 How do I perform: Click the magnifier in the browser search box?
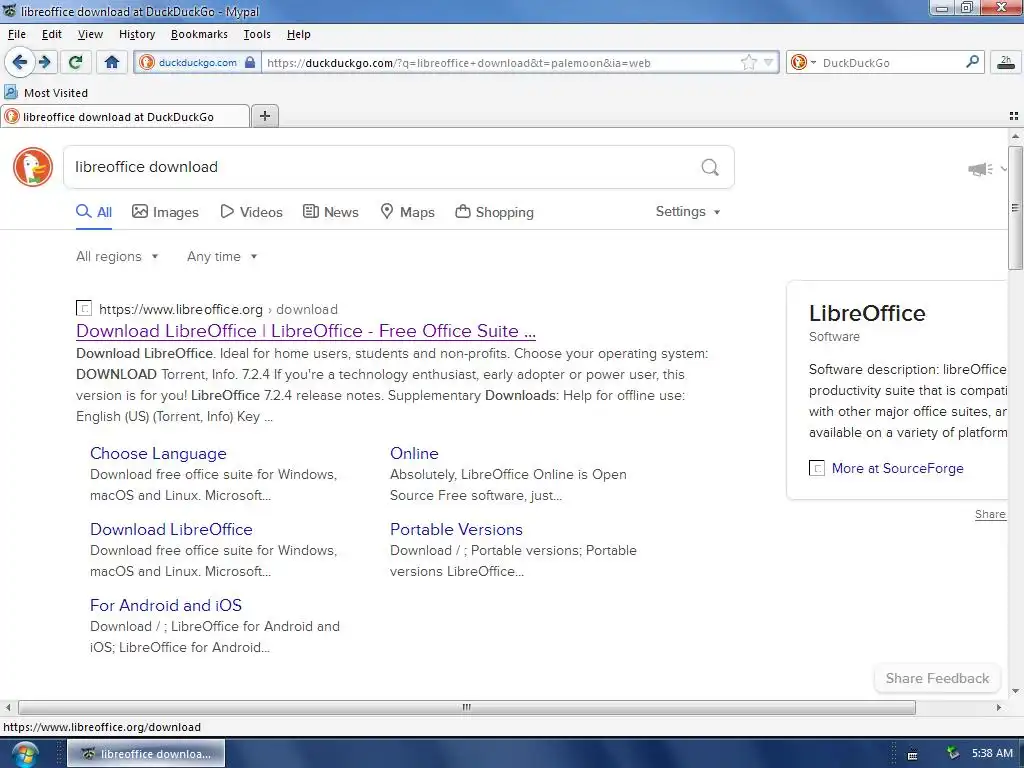tap(972, 63)
